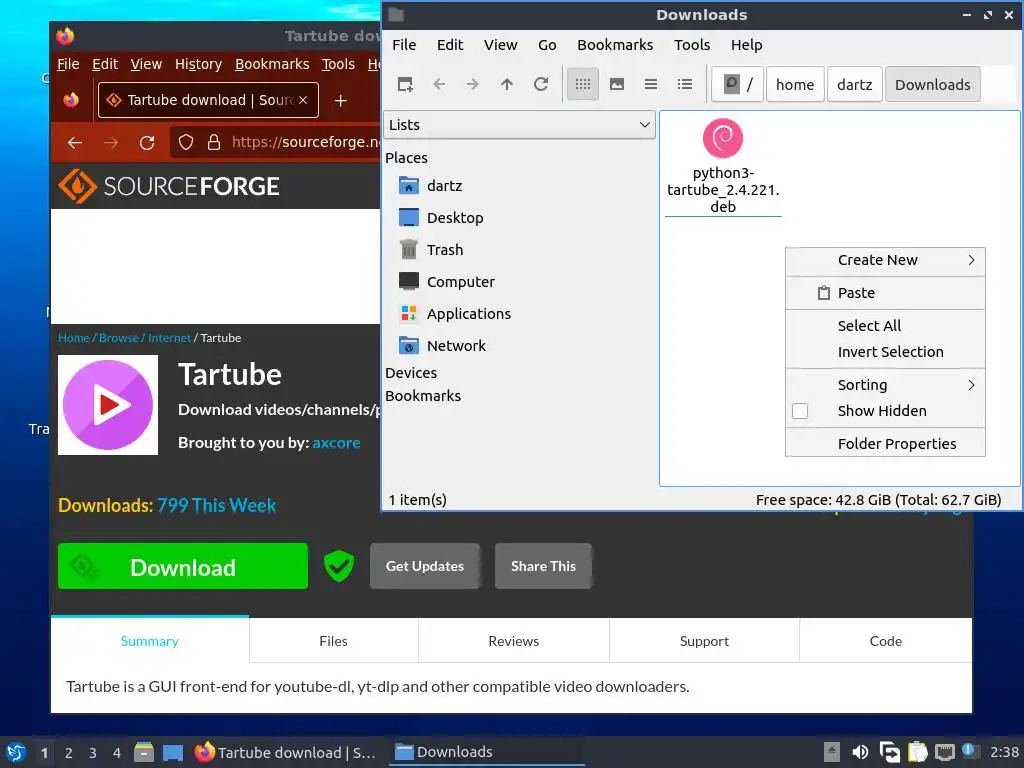Go forward in file manager history
The image size is (1024, 768).
473,84
